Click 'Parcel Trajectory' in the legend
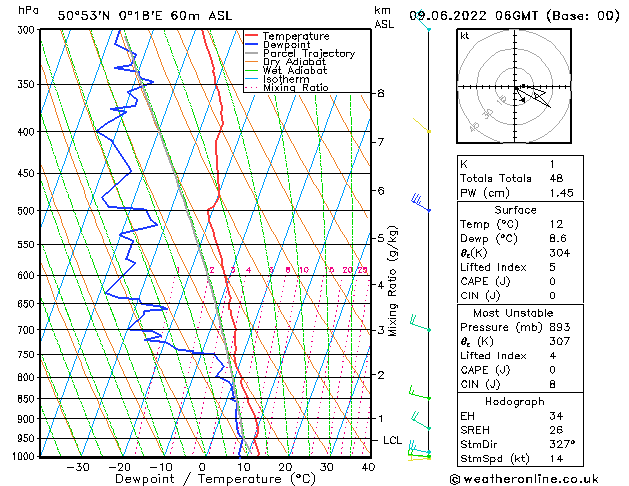Image resolution: width=629 pixels, height=486 pixels. pos(309,53)
